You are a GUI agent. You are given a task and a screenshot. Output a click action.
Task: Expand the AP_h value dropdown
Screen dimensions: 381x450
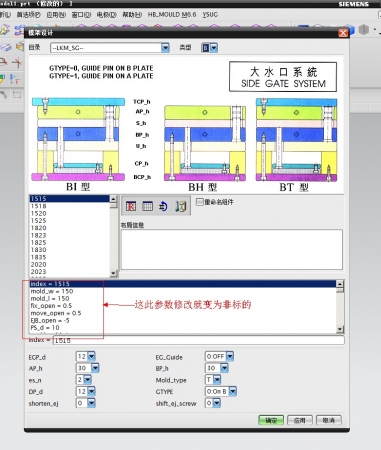pos(95,368)
